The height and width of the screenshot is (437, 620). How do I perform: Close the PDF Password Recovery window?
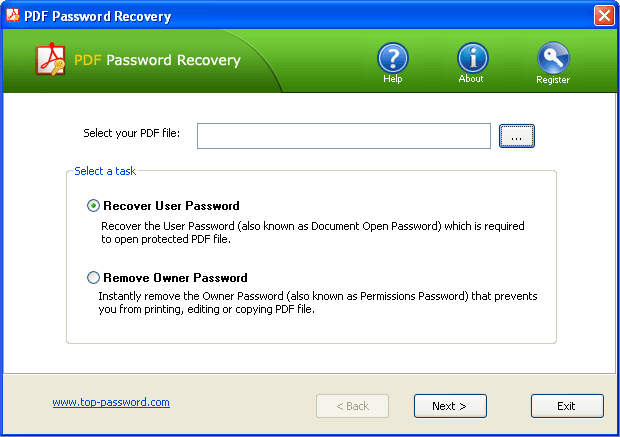click(x=603, y=16)
